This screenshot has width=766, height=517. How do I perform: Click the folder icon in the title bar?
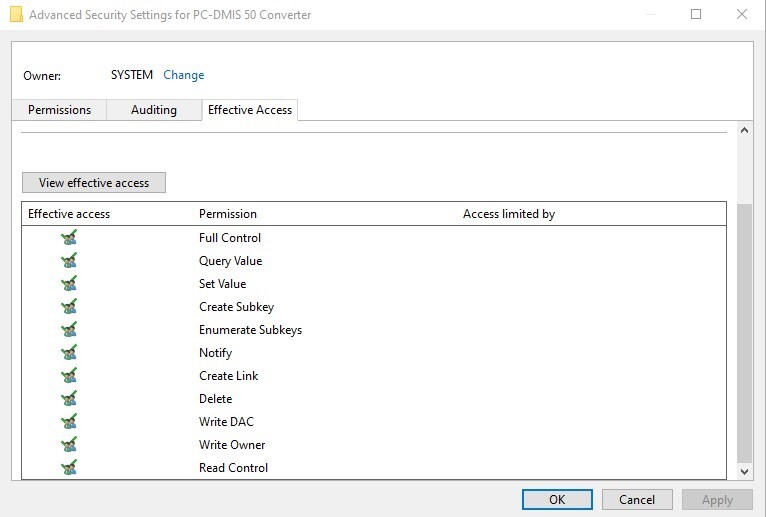16,14
